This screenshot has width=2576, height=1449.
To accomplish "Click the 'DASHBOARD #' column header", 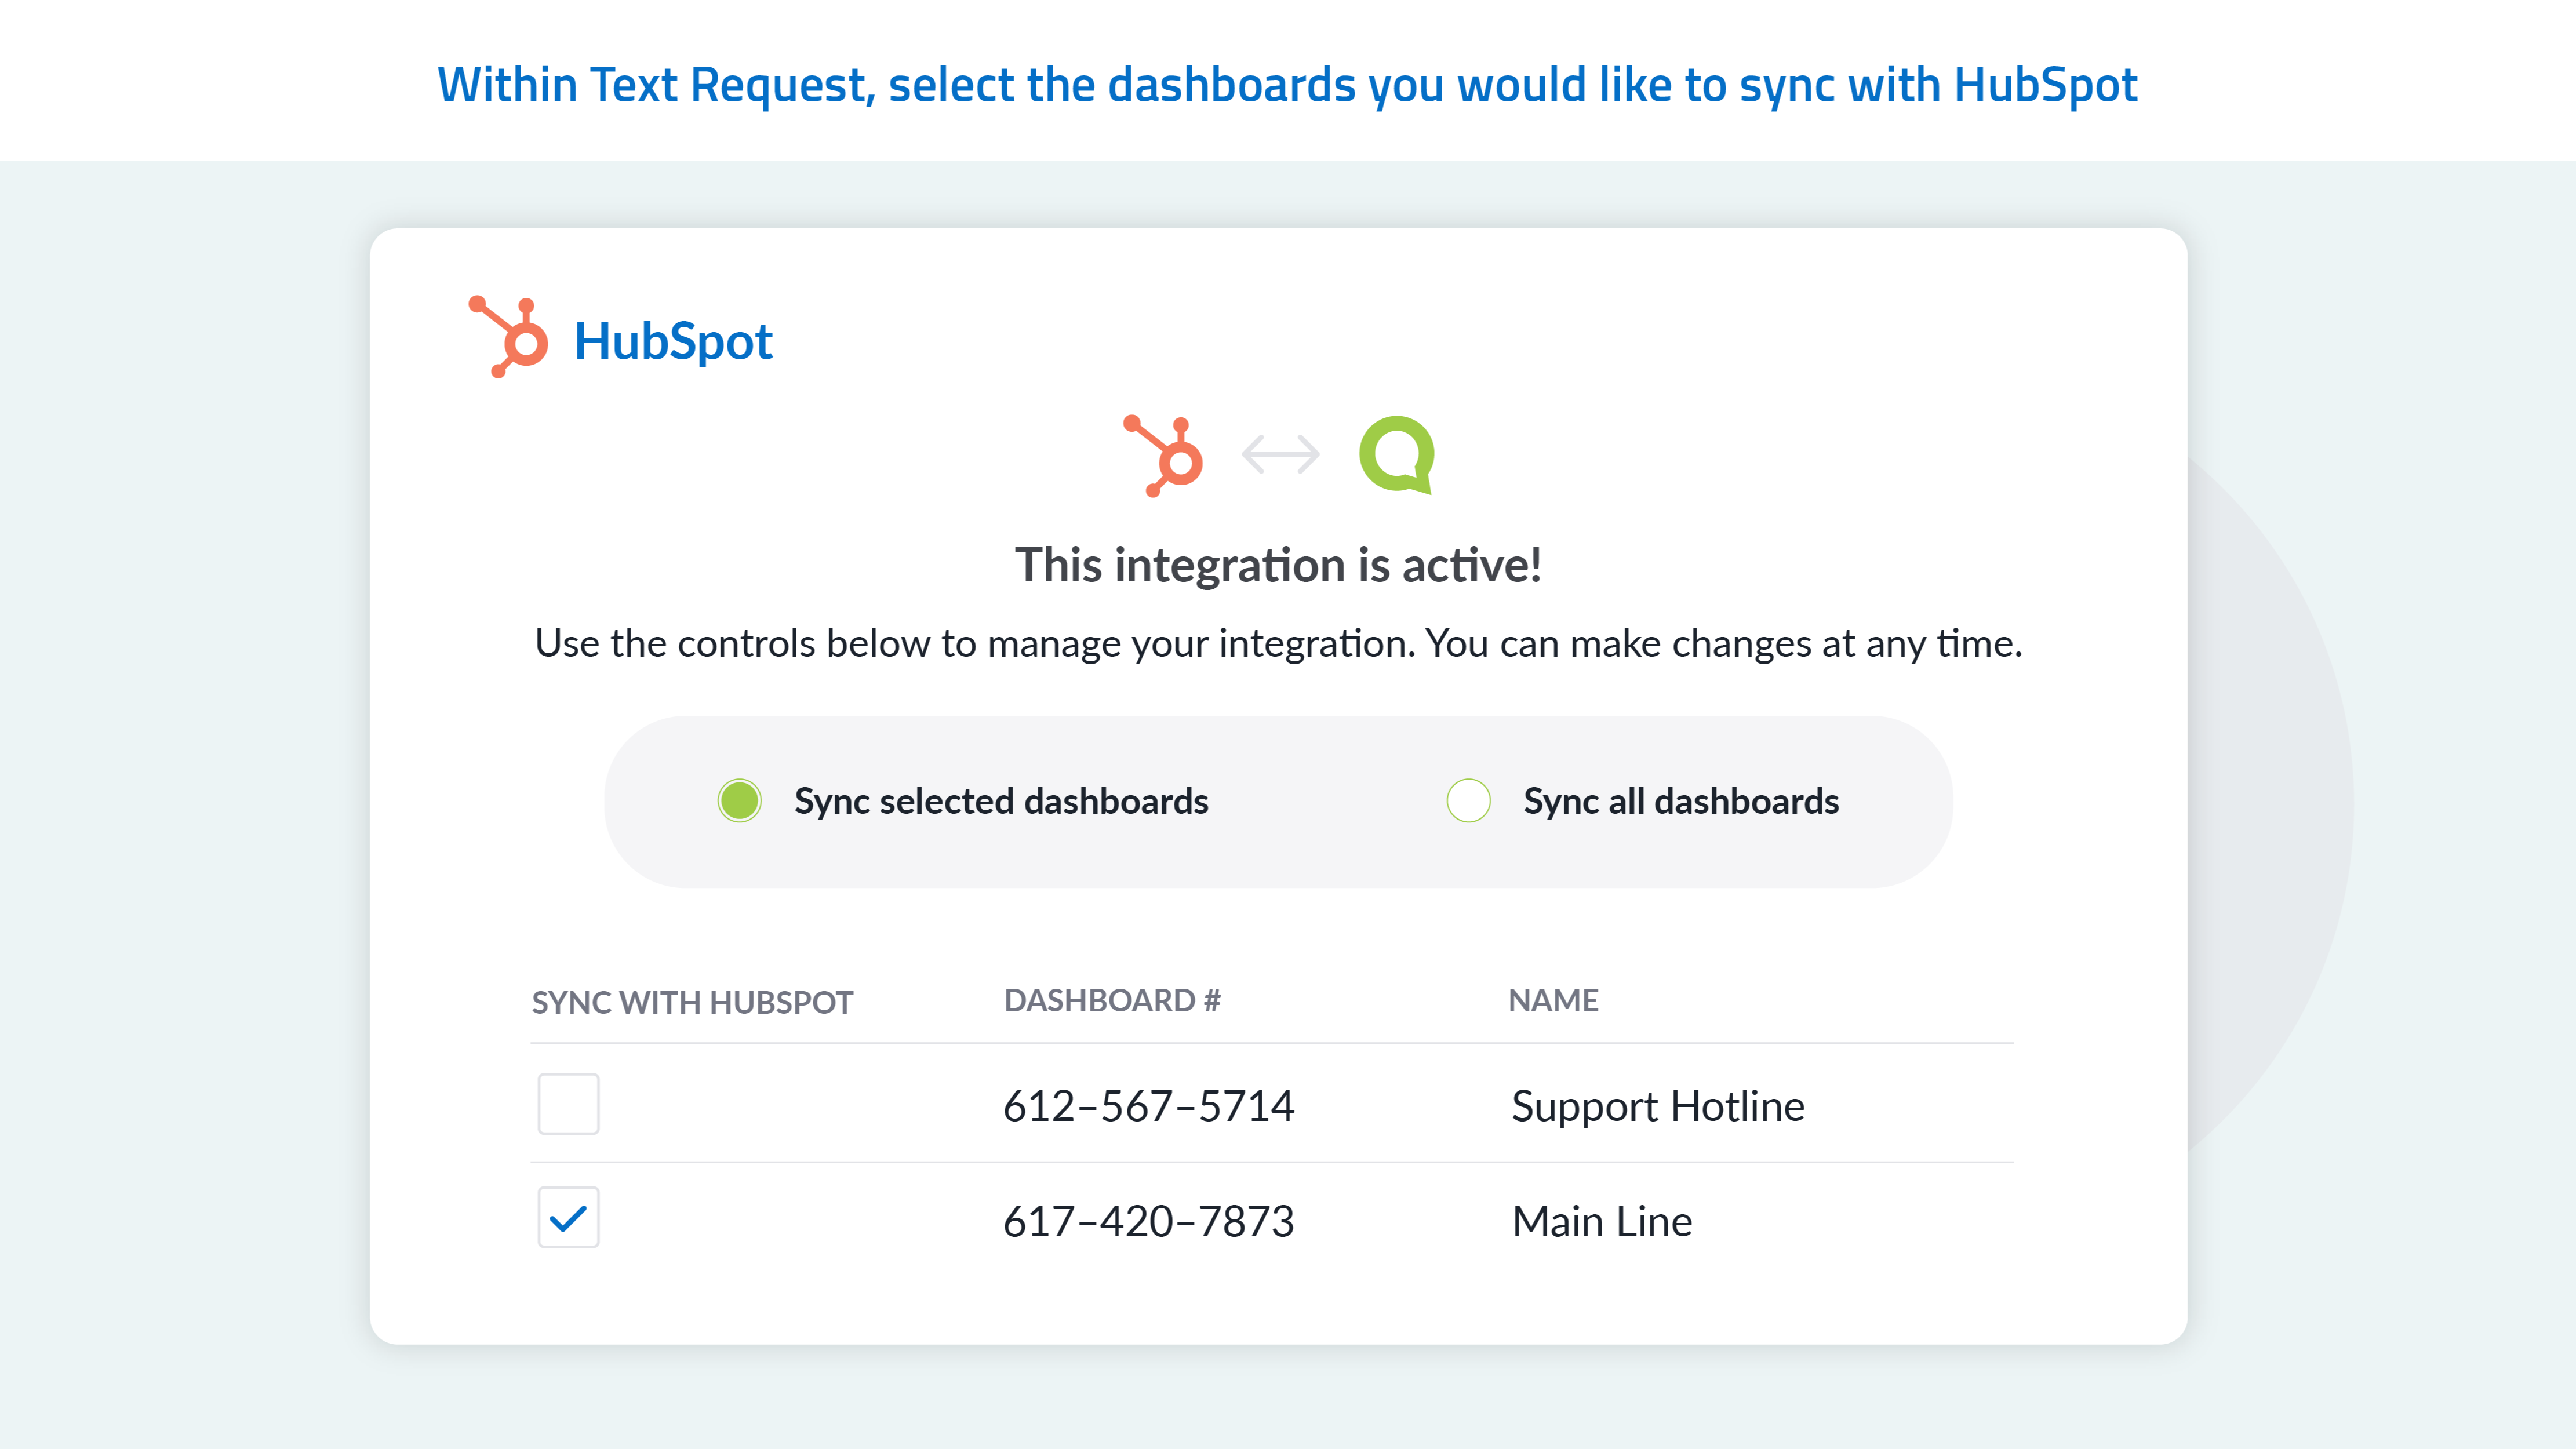I will (1112, 1000).
